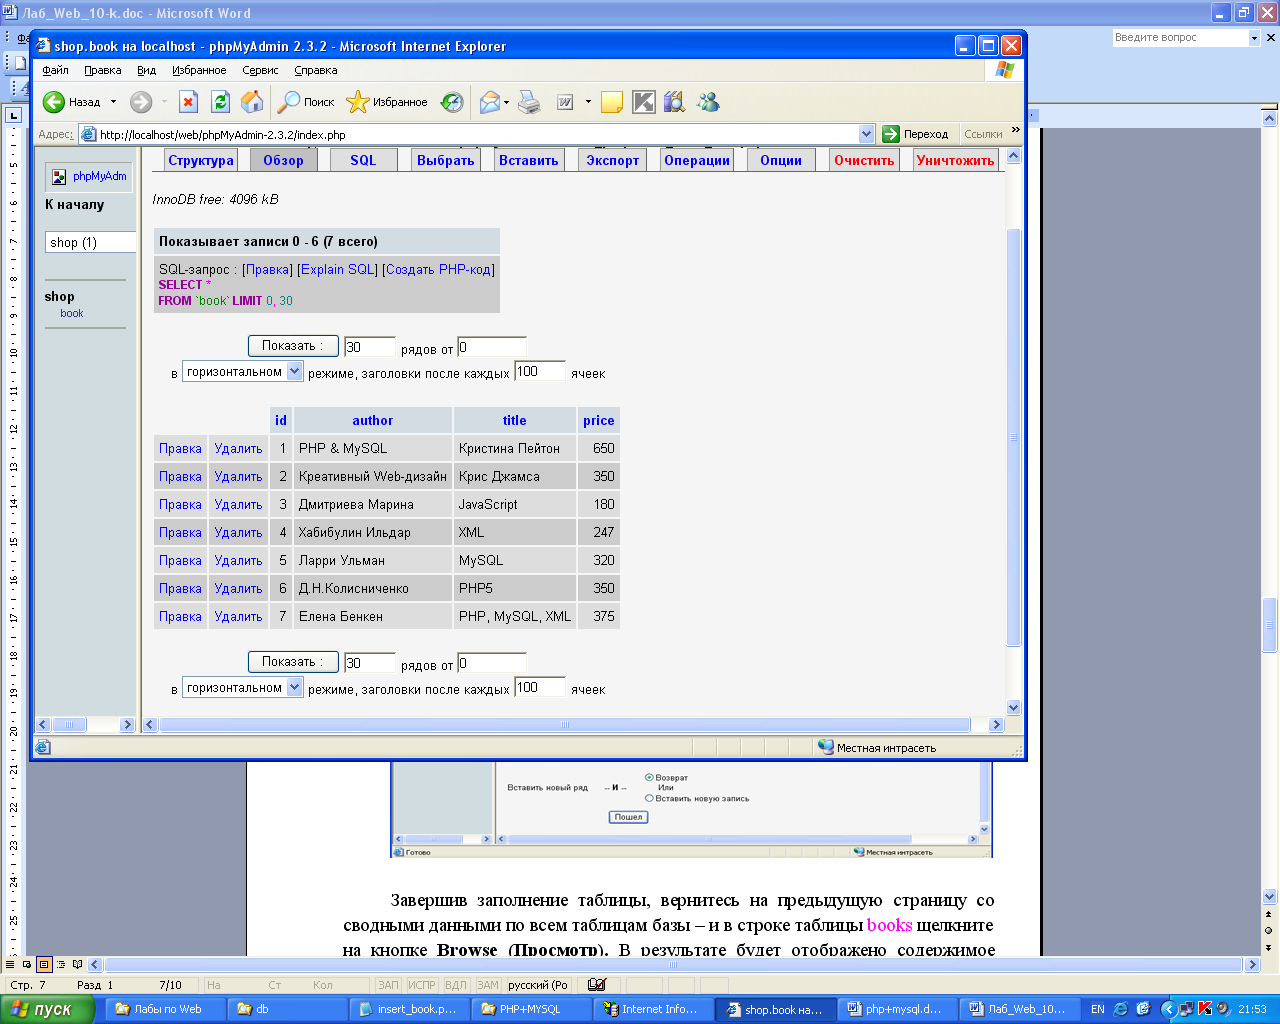This screenshot has height=1024, width=1280.
Task: Open the Файл menu in Internet Explorer
Action: [56, 70]
